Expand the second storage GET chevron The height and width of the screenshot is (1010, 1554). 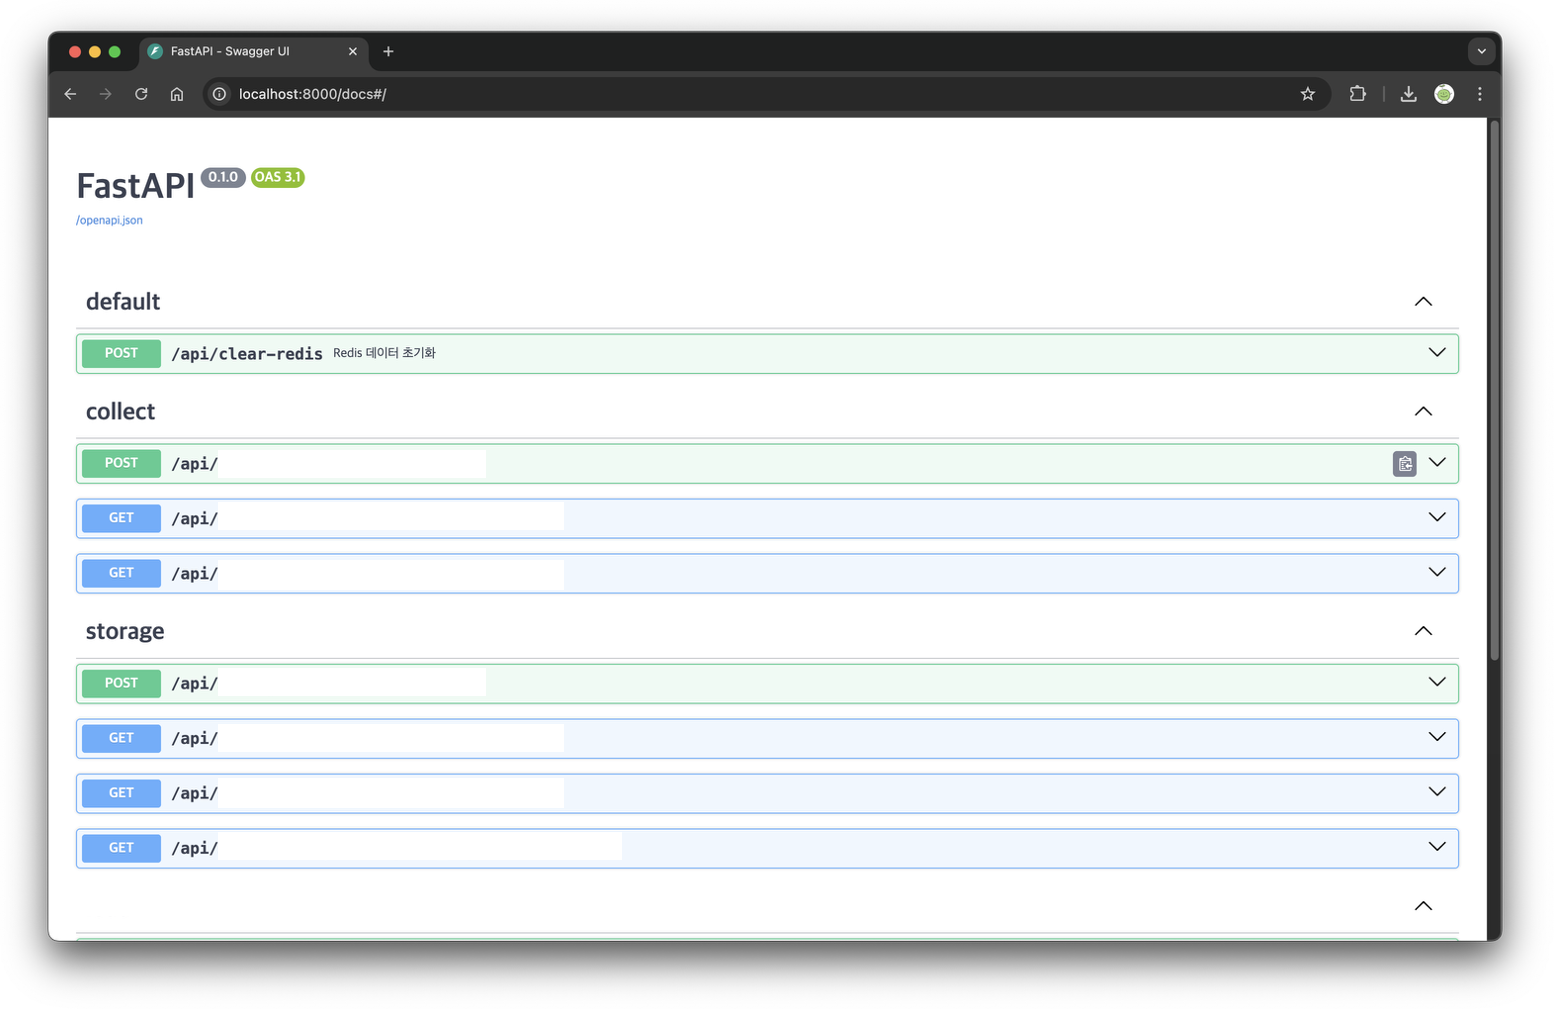[1436, 793]
